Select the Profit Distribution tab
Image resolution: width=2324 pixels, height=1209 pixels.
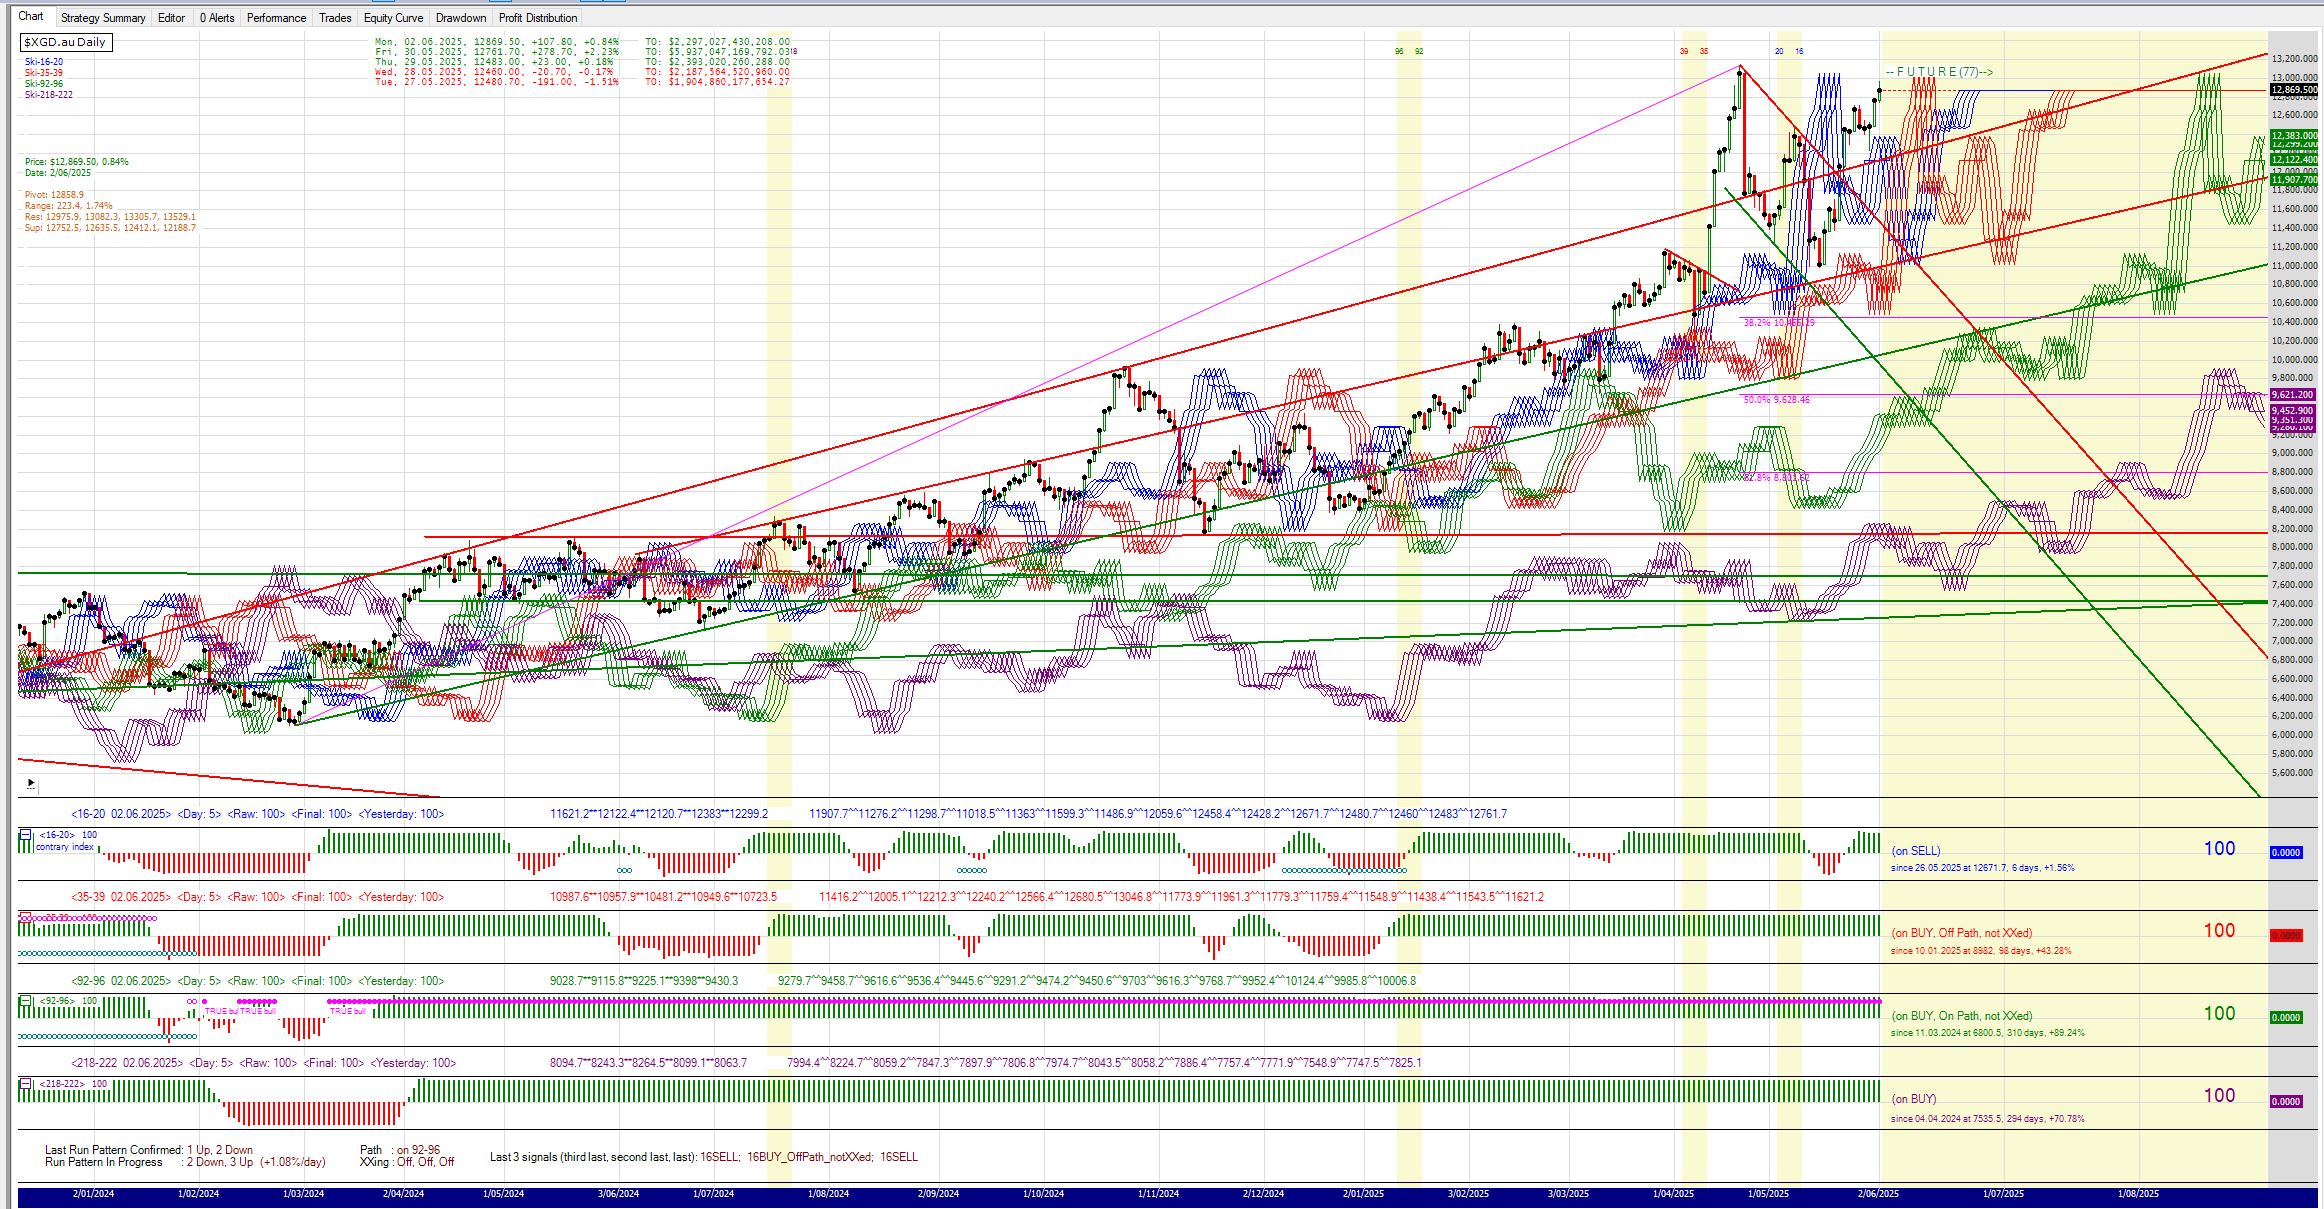coord(538,18)
